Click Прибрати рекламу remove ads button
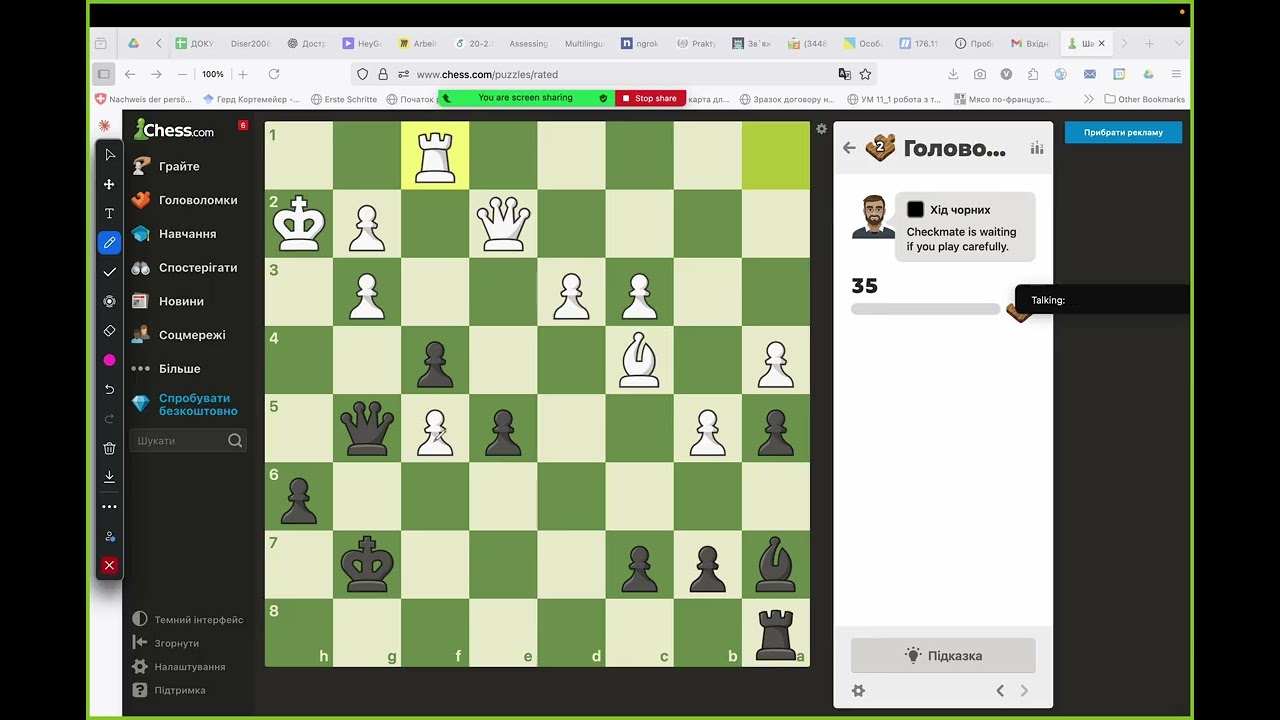1280x720 pixels. click(1123, 132)
